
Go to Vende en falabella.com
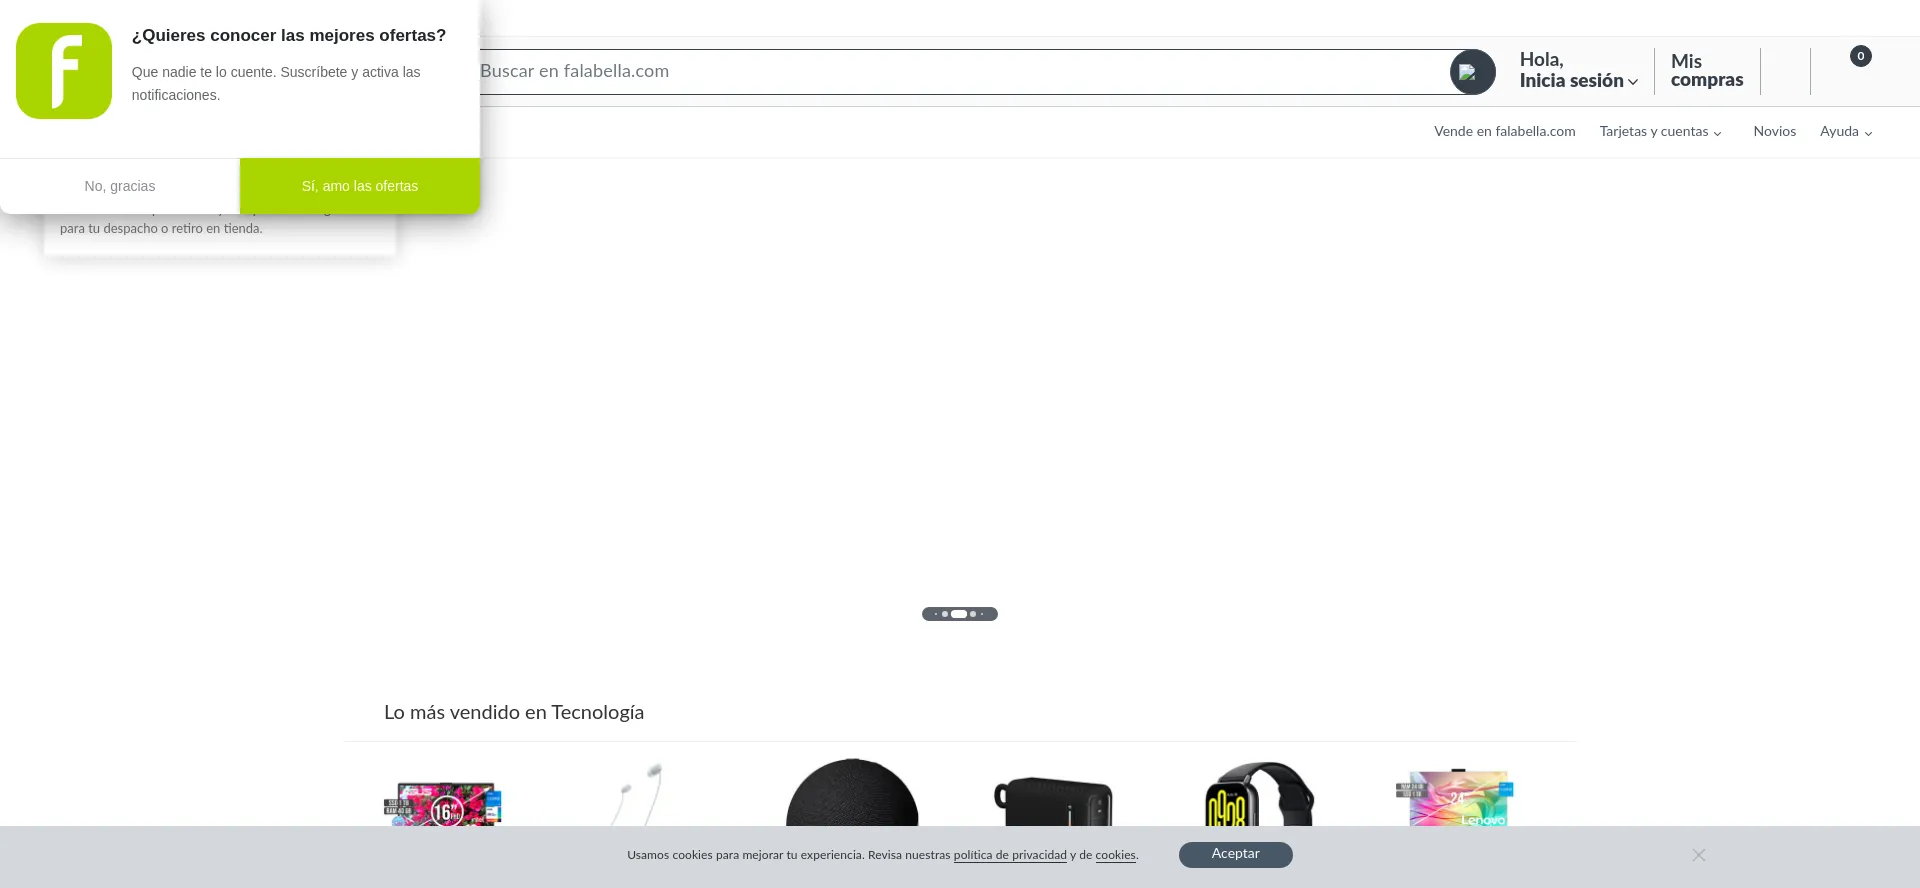1504,132
